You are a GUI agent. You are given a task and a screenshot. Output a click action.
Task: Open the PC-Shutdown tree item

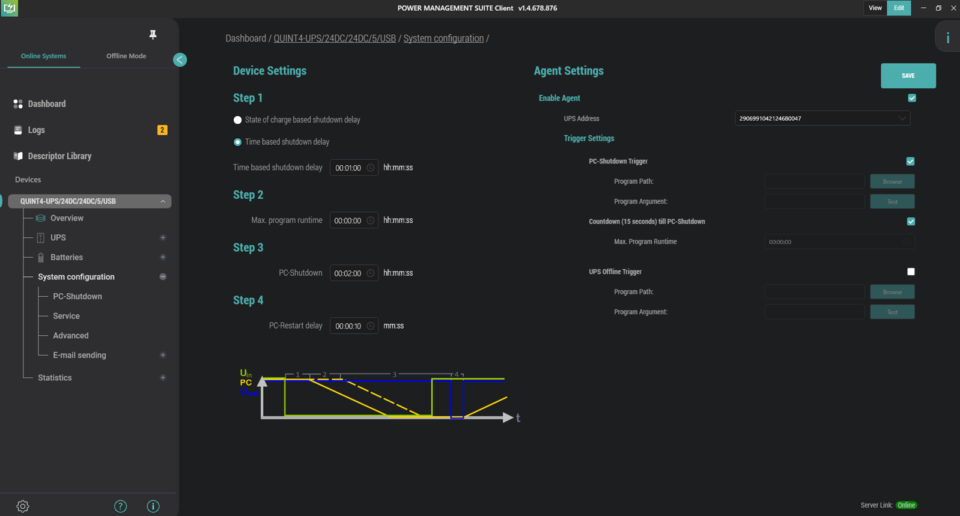coord(77,296)
